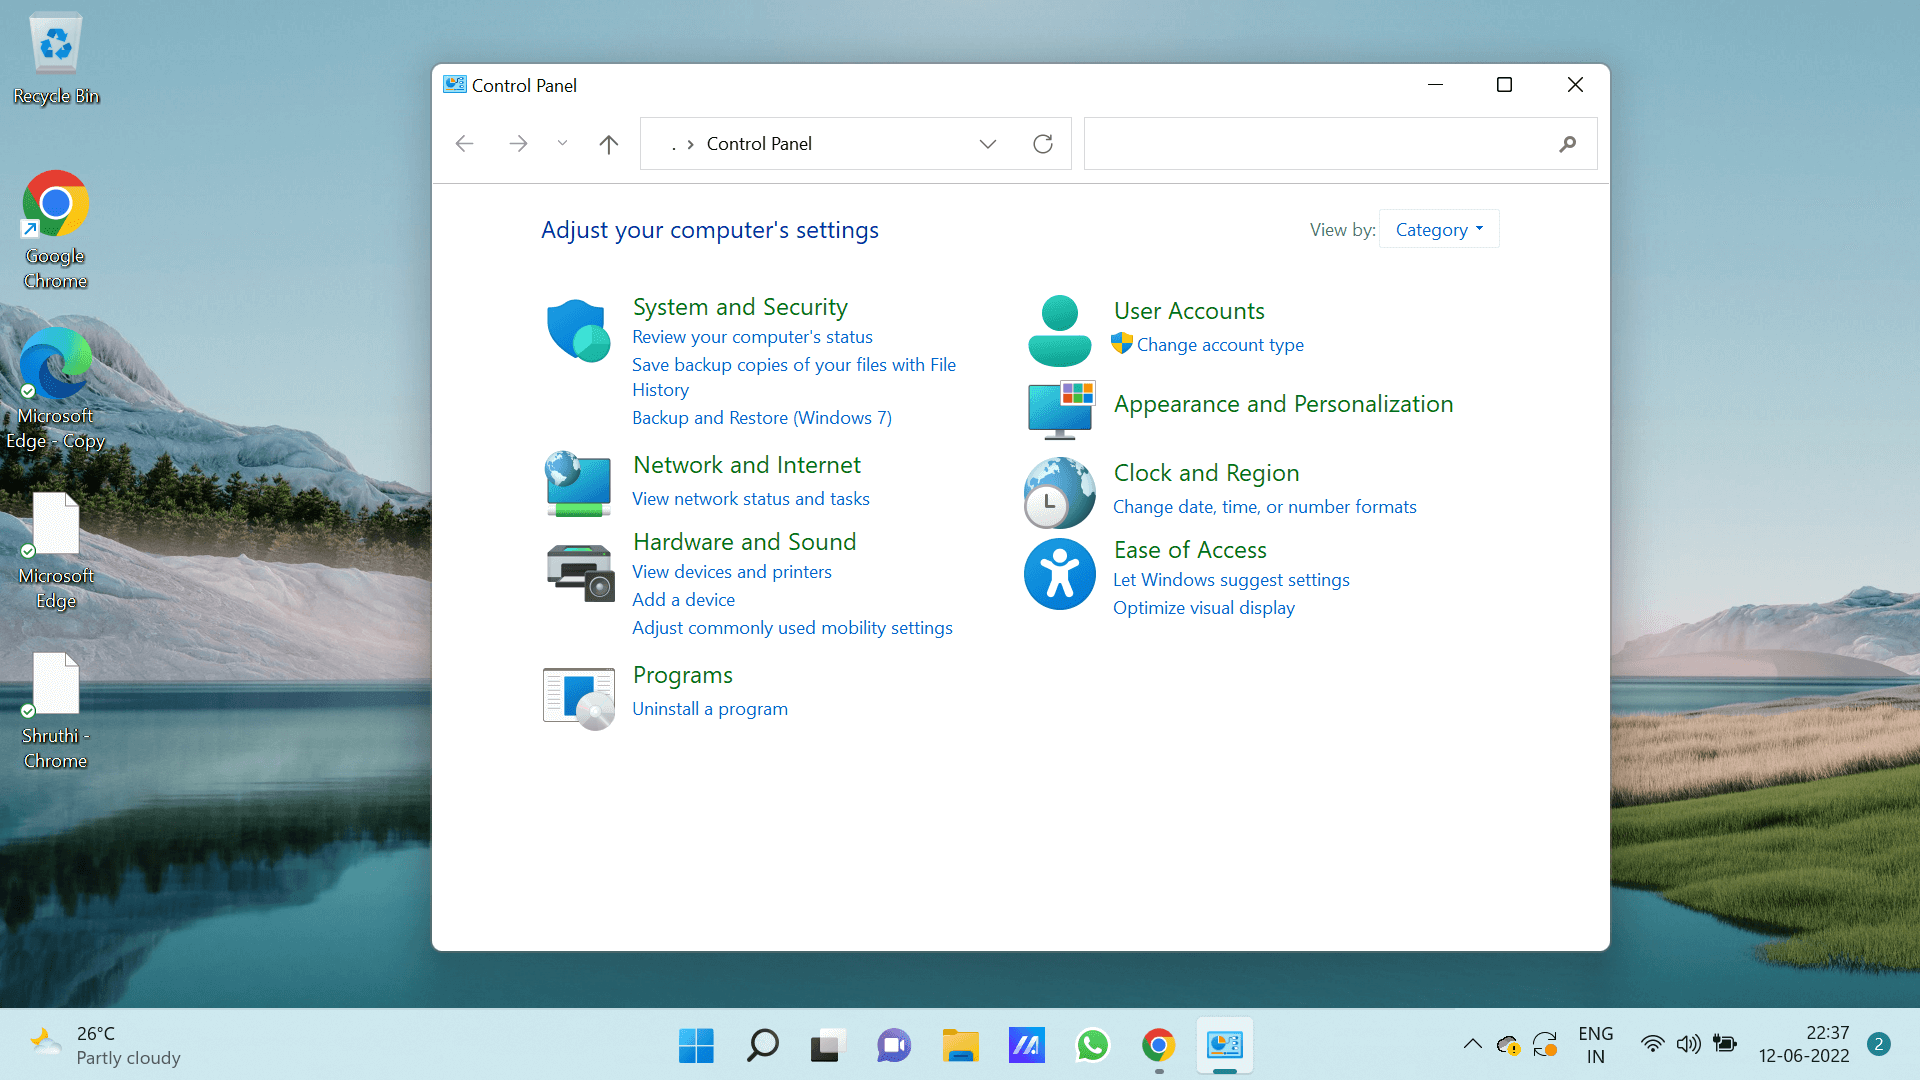Viewport: 1920px width, 1080px height.
Task: Click WhatsApp icon in taskbar
Action: pos(1092,1044)
